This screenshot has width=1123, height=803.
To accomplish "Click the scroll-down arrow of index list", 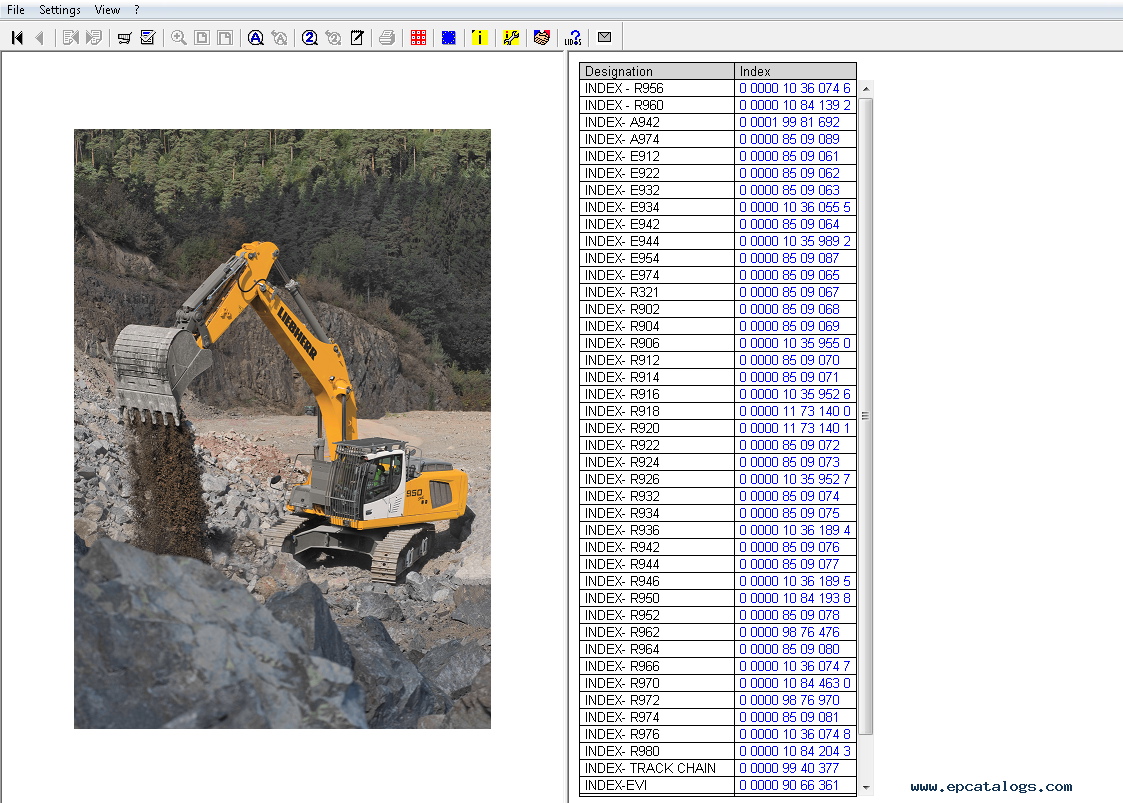I will [866, 787].
